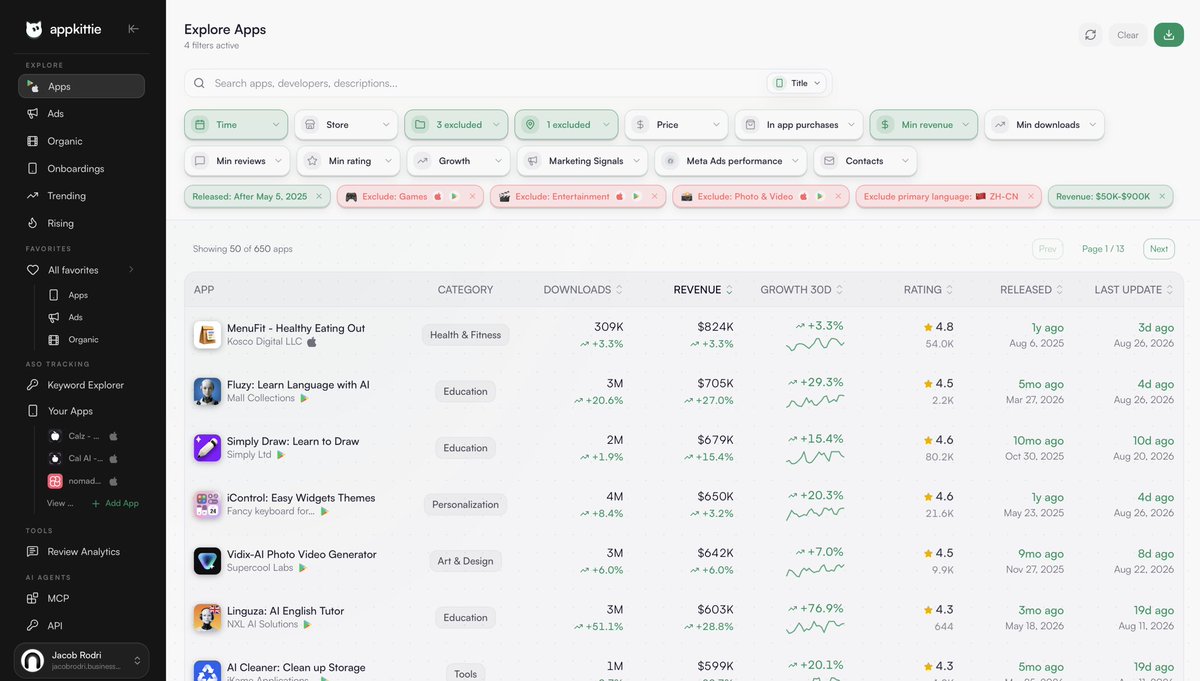Screen dimensions: 1200x681
Task: Open the 1 excluded language dropdown
Action: point(566,125)
